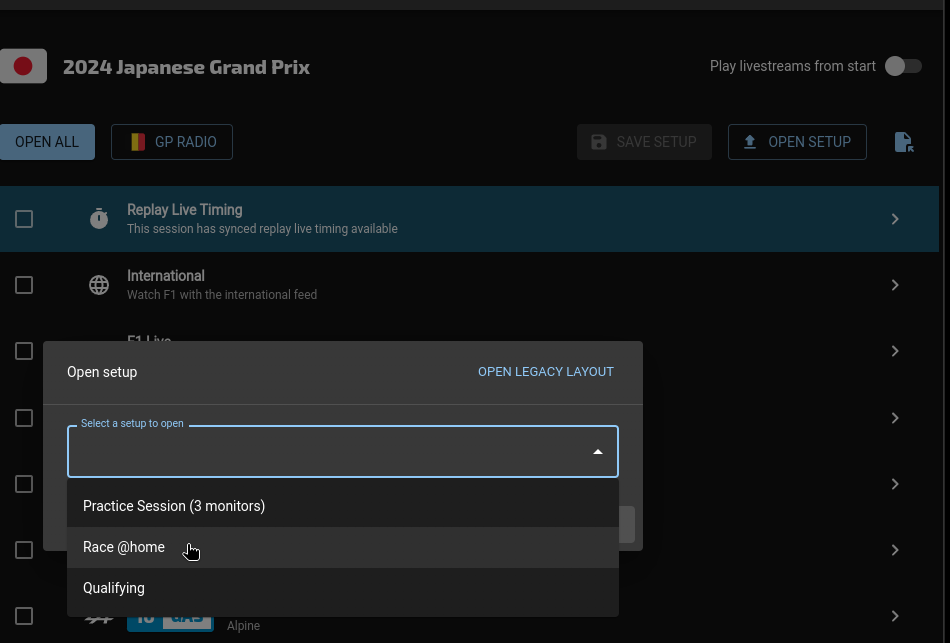Screen dimensions: 950x643
Task: Check the F1 Live row checkbox
Action: pos(24,351)
